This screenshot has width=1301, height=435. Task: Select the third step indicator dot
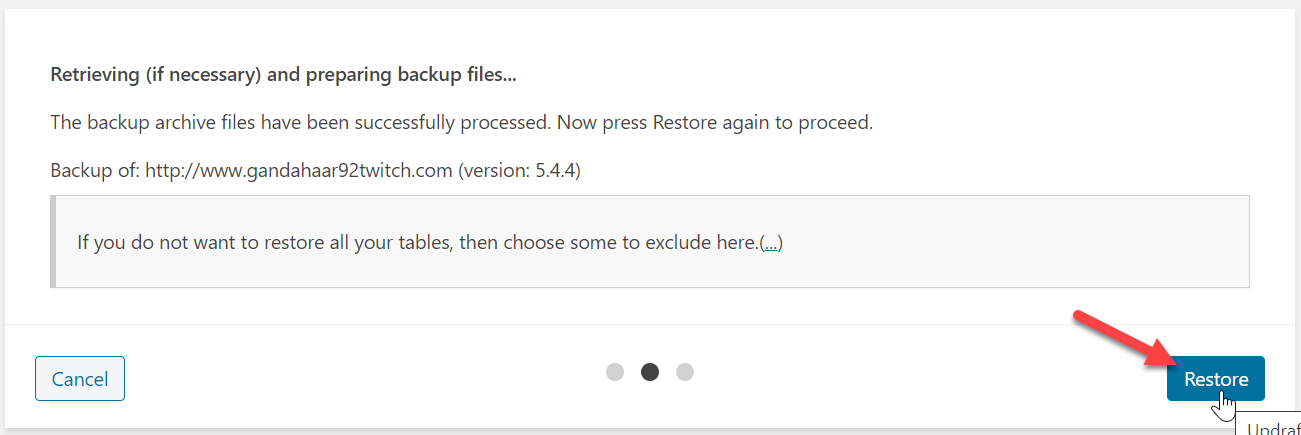coord(685,372)
